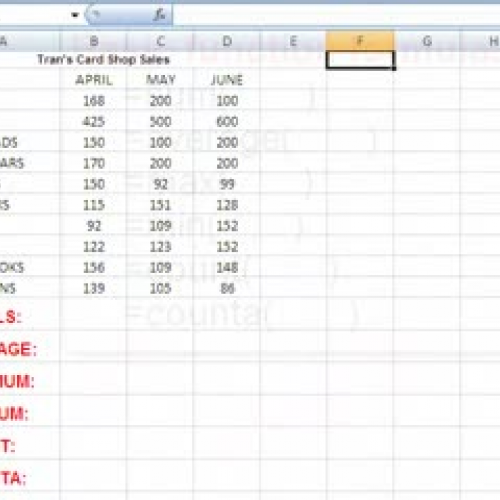The width and height of the screenshot is (500, 500).
Task: Select column D header
Action: pos(227,41)
